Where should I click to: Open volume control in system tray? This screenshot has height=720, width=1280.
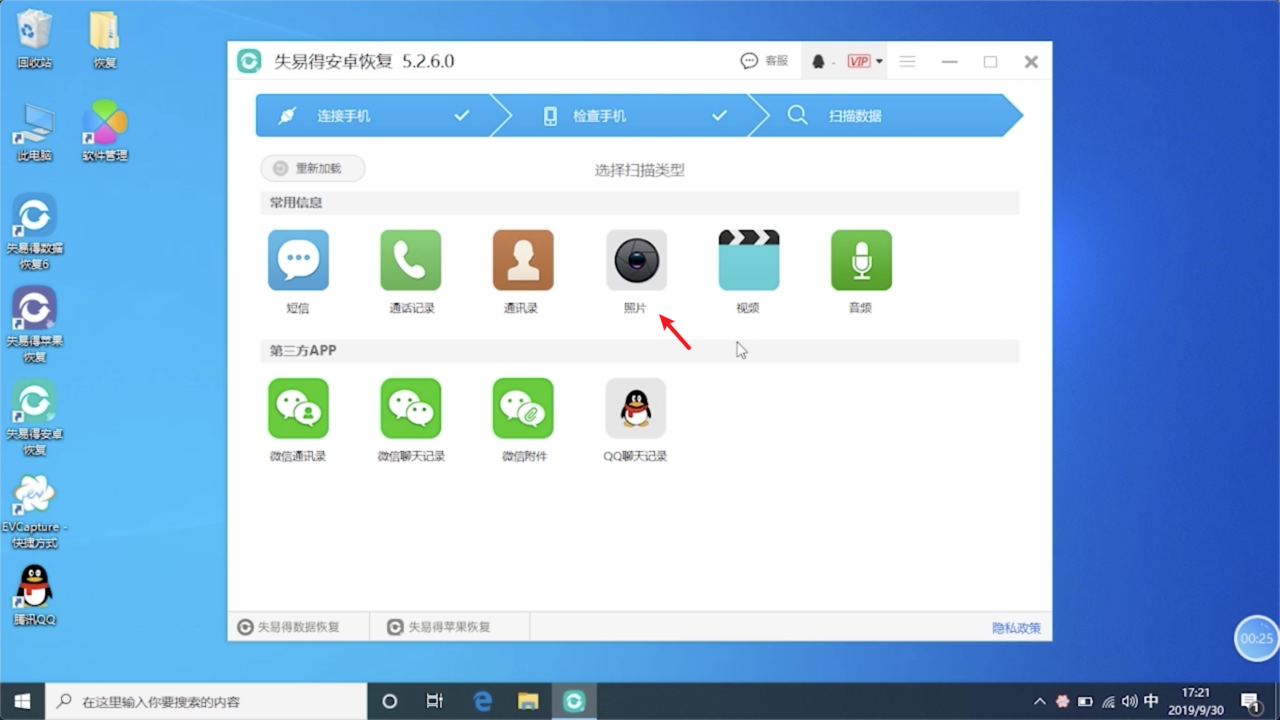pos(1129,701)
